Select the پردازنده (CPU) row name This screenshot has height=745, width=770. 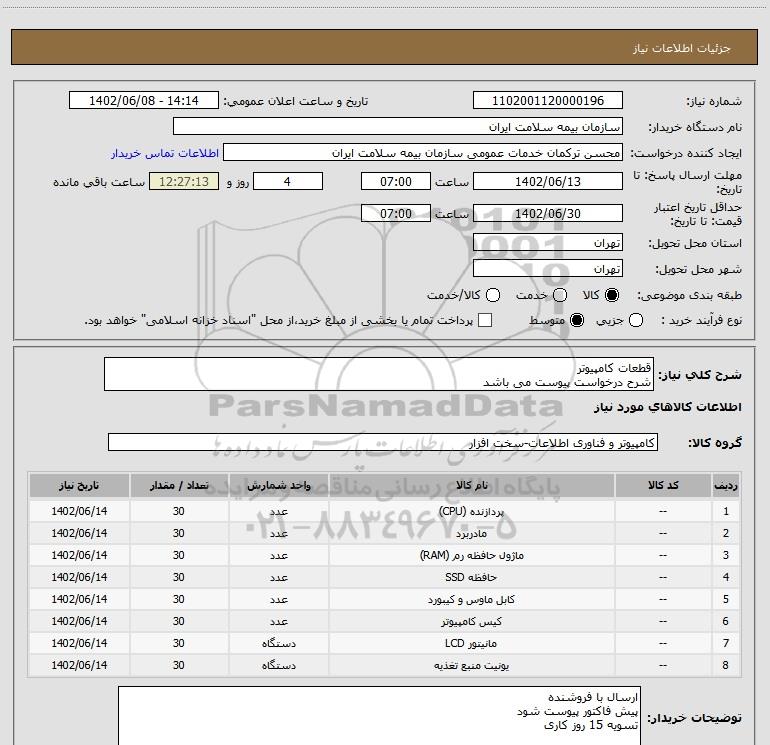pos(471,511)
